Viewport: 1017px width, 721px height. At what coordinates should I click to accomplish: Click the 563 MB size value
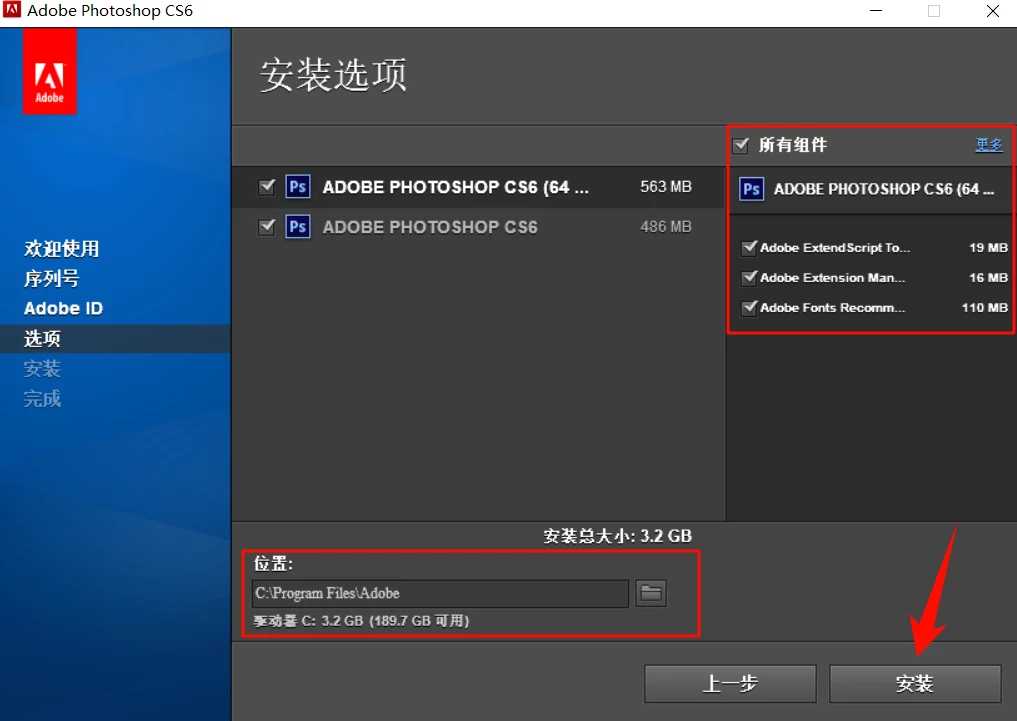(x=666, y=187)
